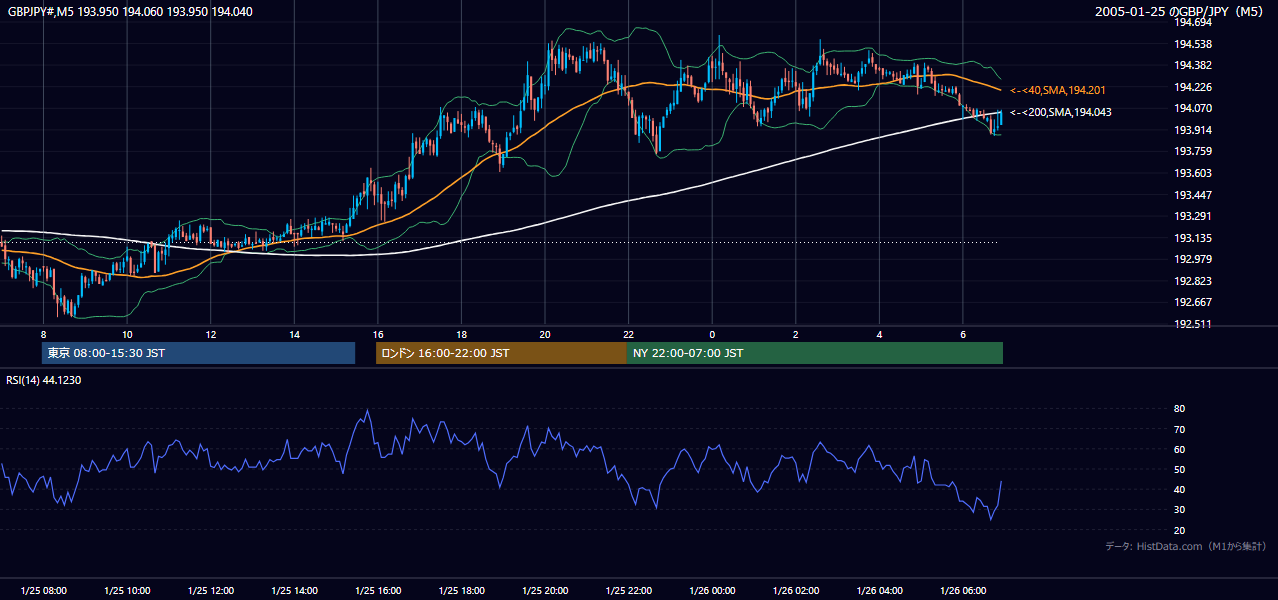1278x600 pixels.
Task: Click the 1/25 12:00 time axis label
Action: 211,591
